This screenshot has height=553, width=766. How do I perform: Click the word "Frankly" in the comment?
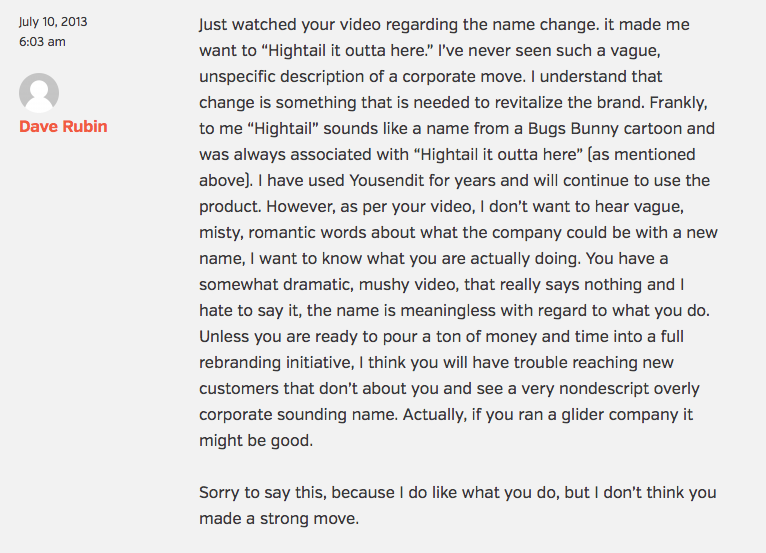pyautogui.click(x=669, y=102)
